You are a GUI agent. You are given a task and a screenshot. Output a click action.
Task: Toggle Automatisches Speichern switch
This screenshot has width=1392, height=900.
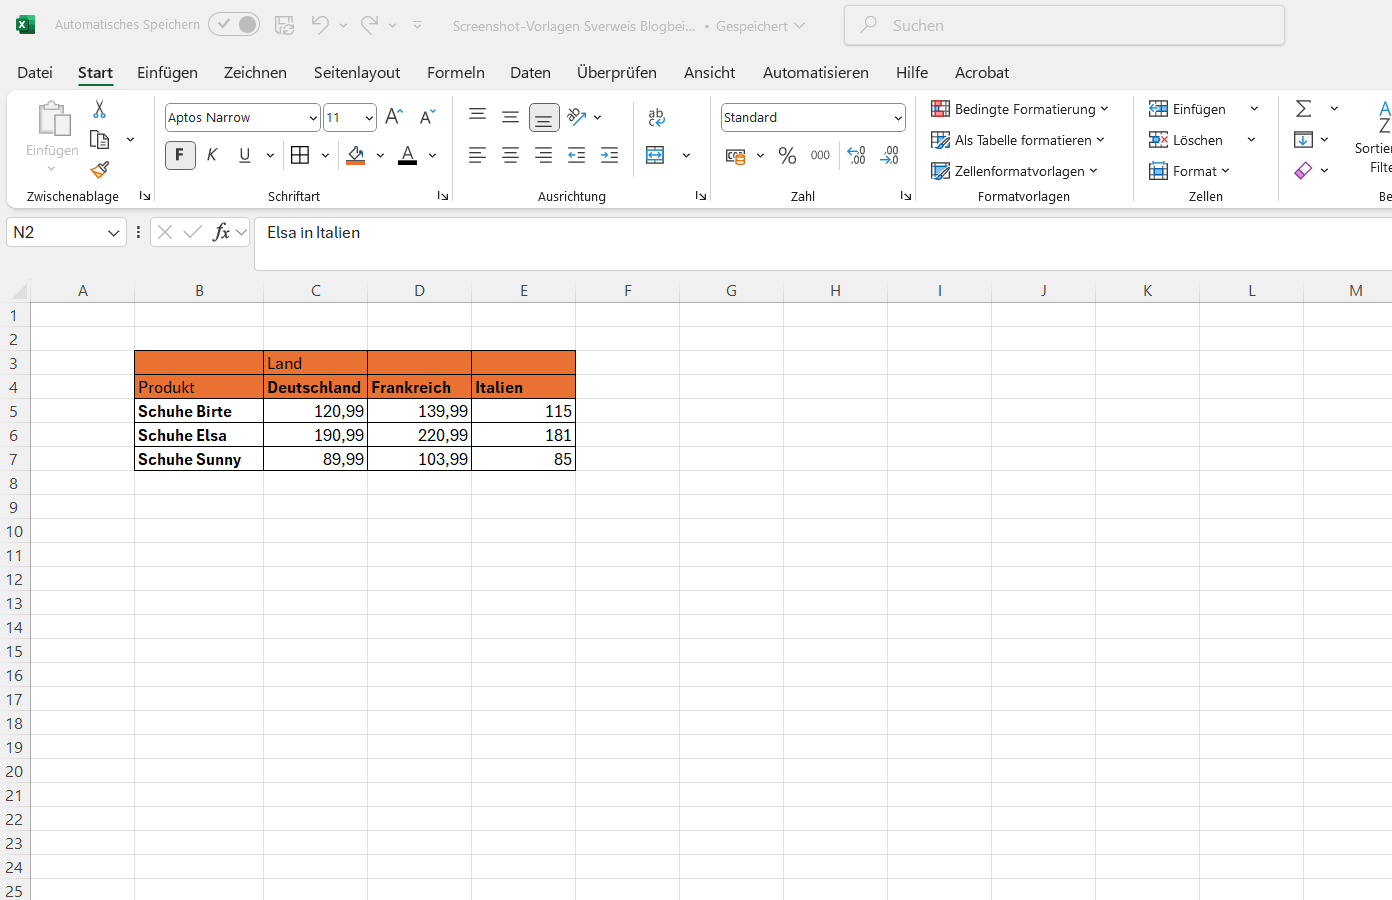coord(234,24)
